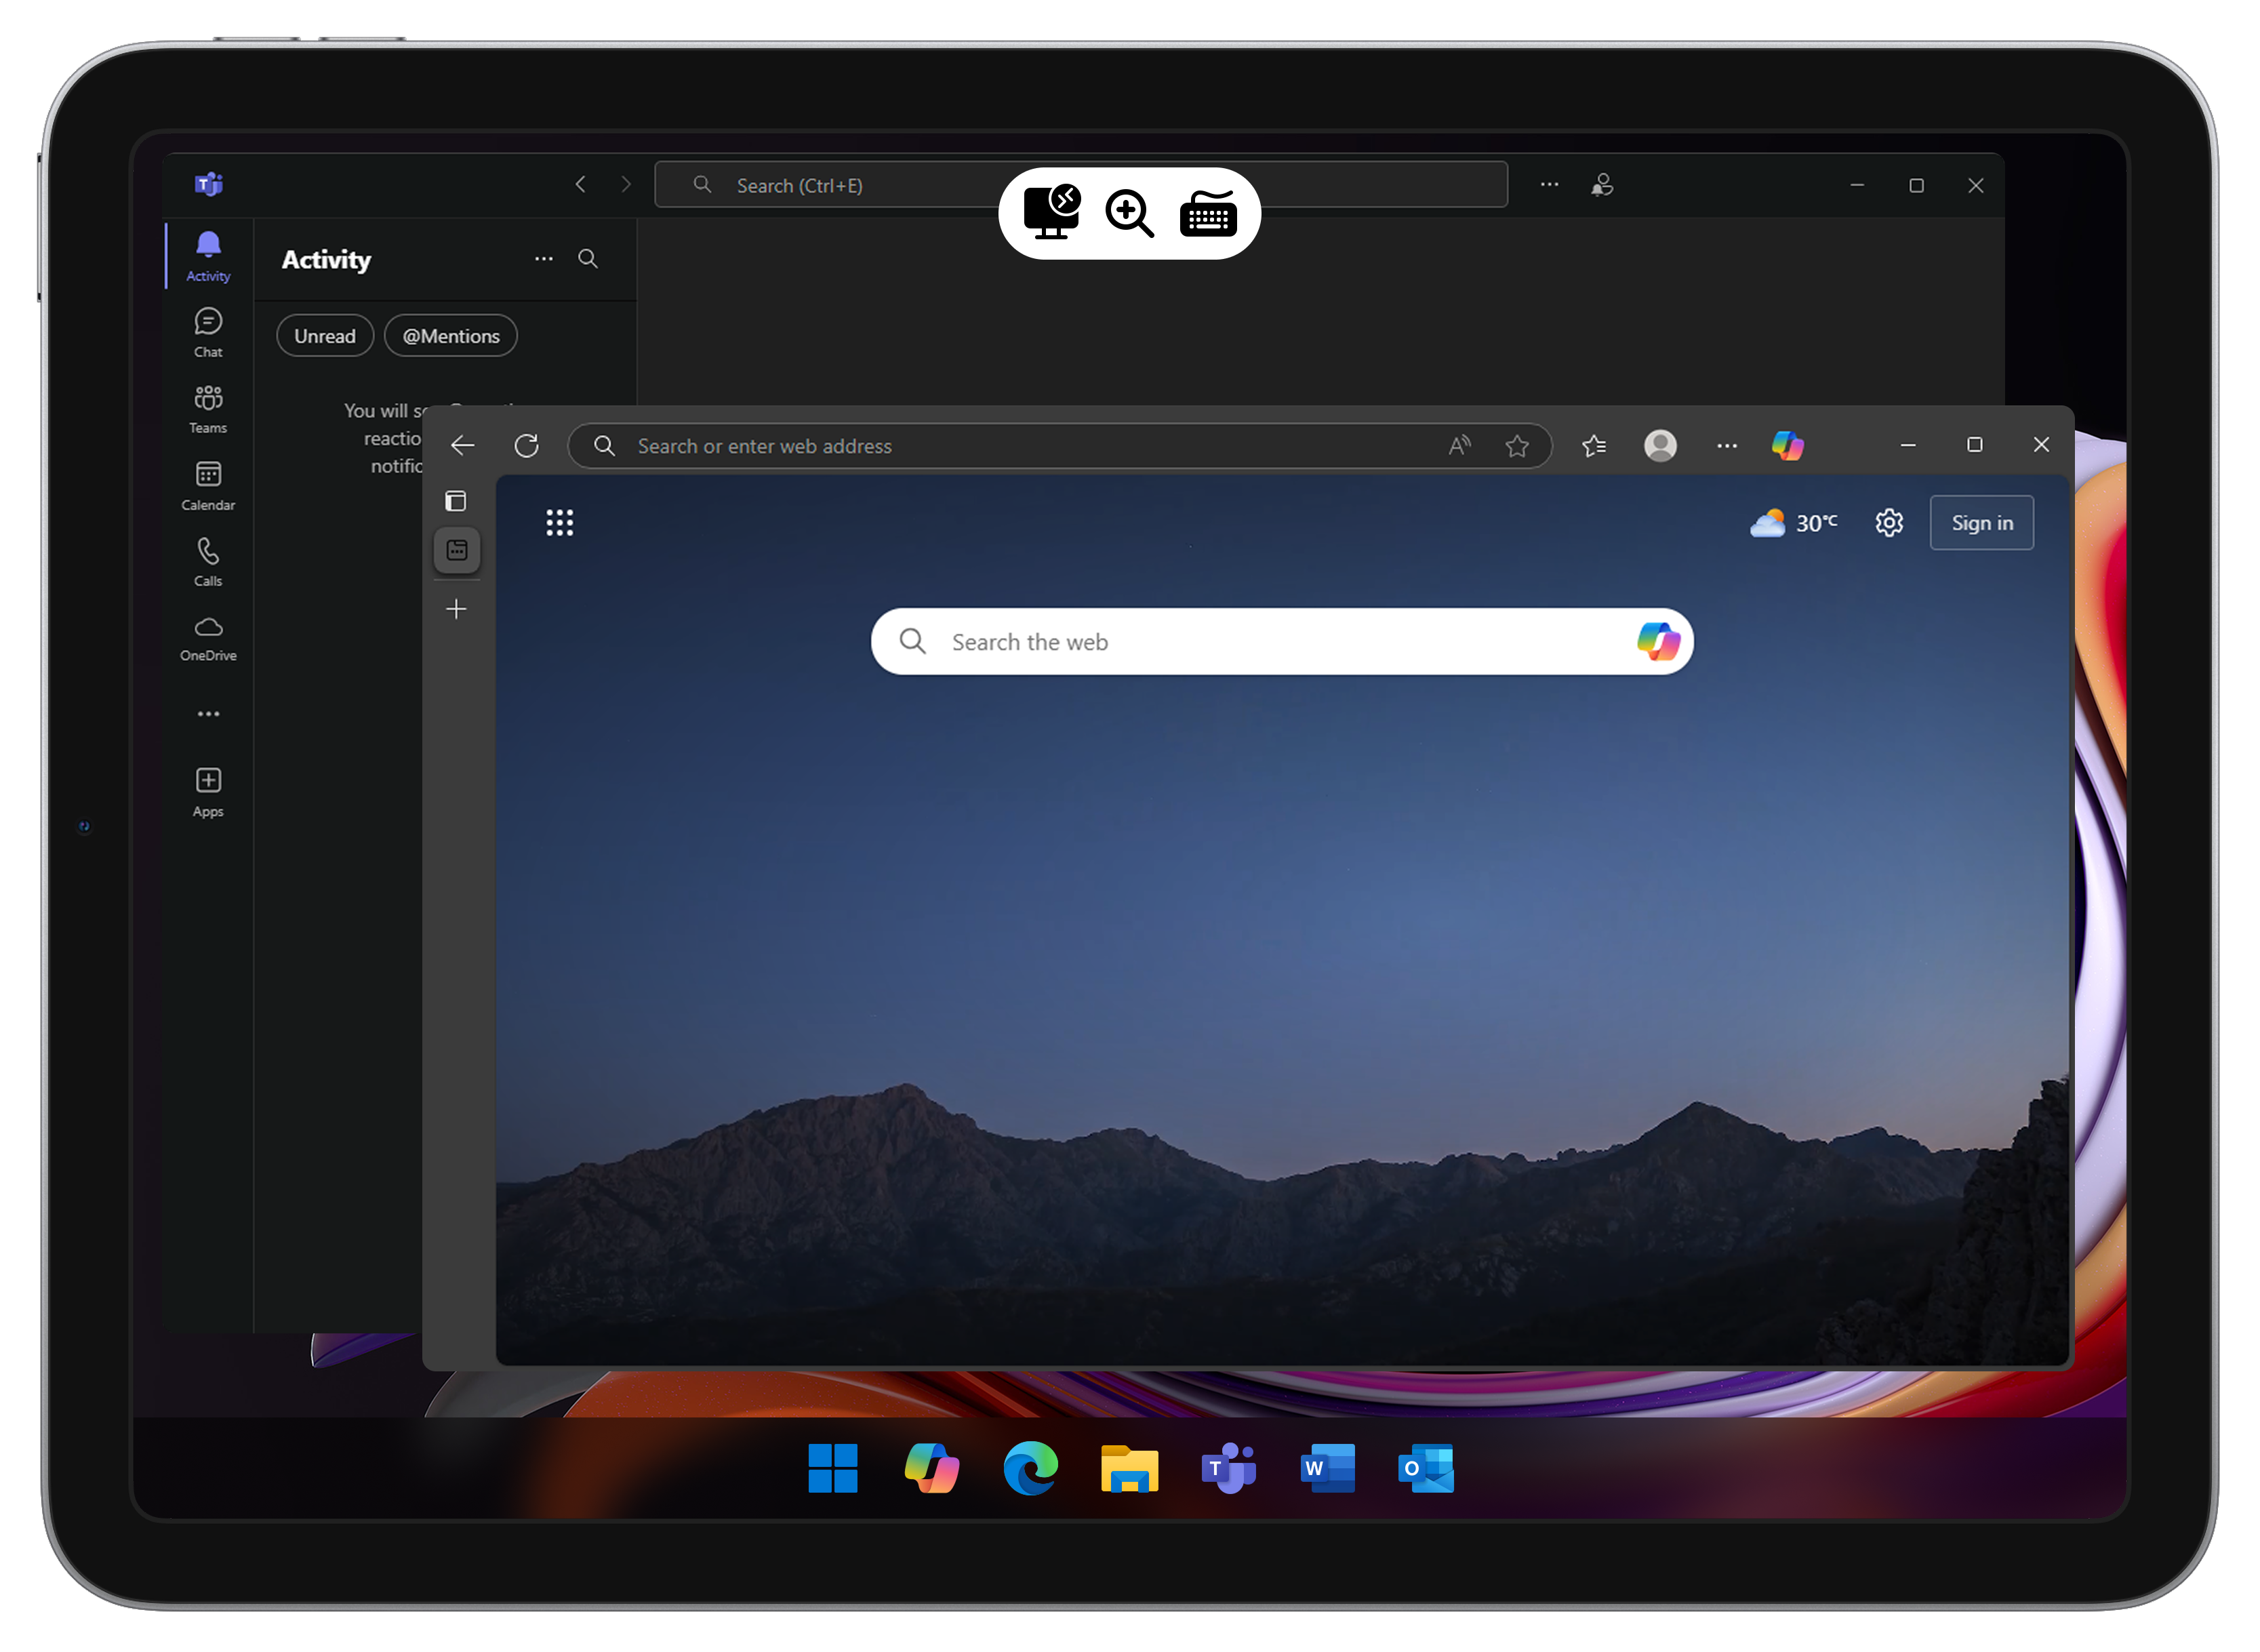Switch to Chat in Teams
Viewport: 2260px width, 1652px height.
coord(208,332)
